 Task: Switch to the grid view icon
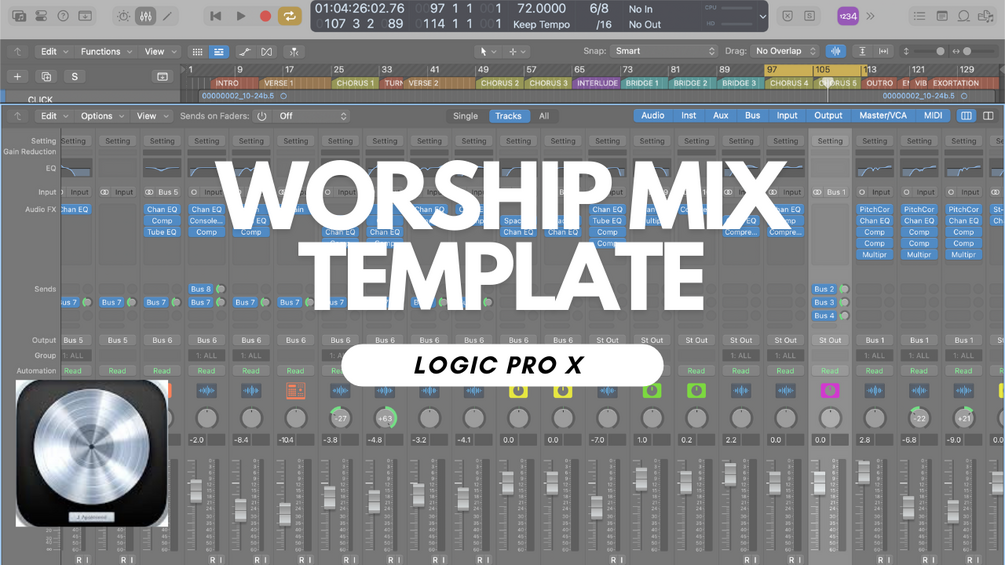pos(197,52)
